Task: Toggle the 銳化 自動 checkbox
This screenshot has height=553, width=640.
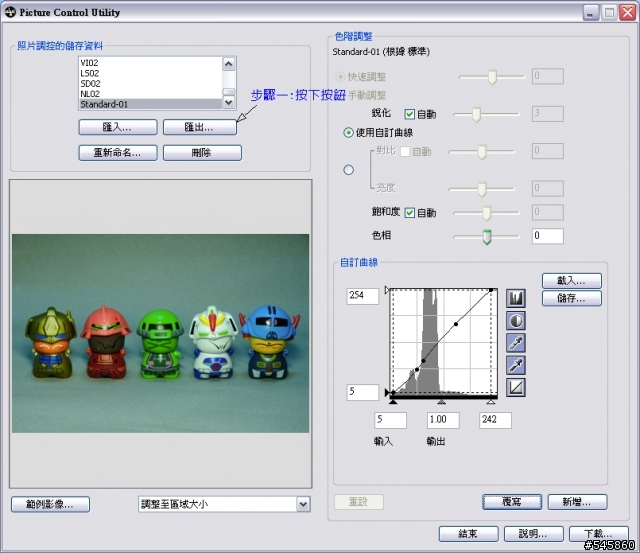Action: [x=409, y=114]
